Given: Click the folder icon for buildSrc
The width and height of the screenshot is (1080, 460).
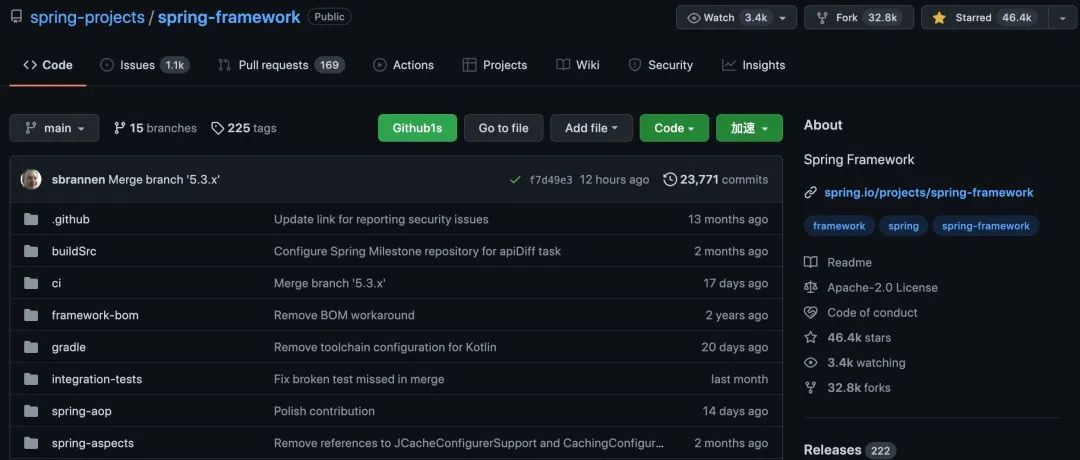Looking at the screenshot, I should [31, 251].
